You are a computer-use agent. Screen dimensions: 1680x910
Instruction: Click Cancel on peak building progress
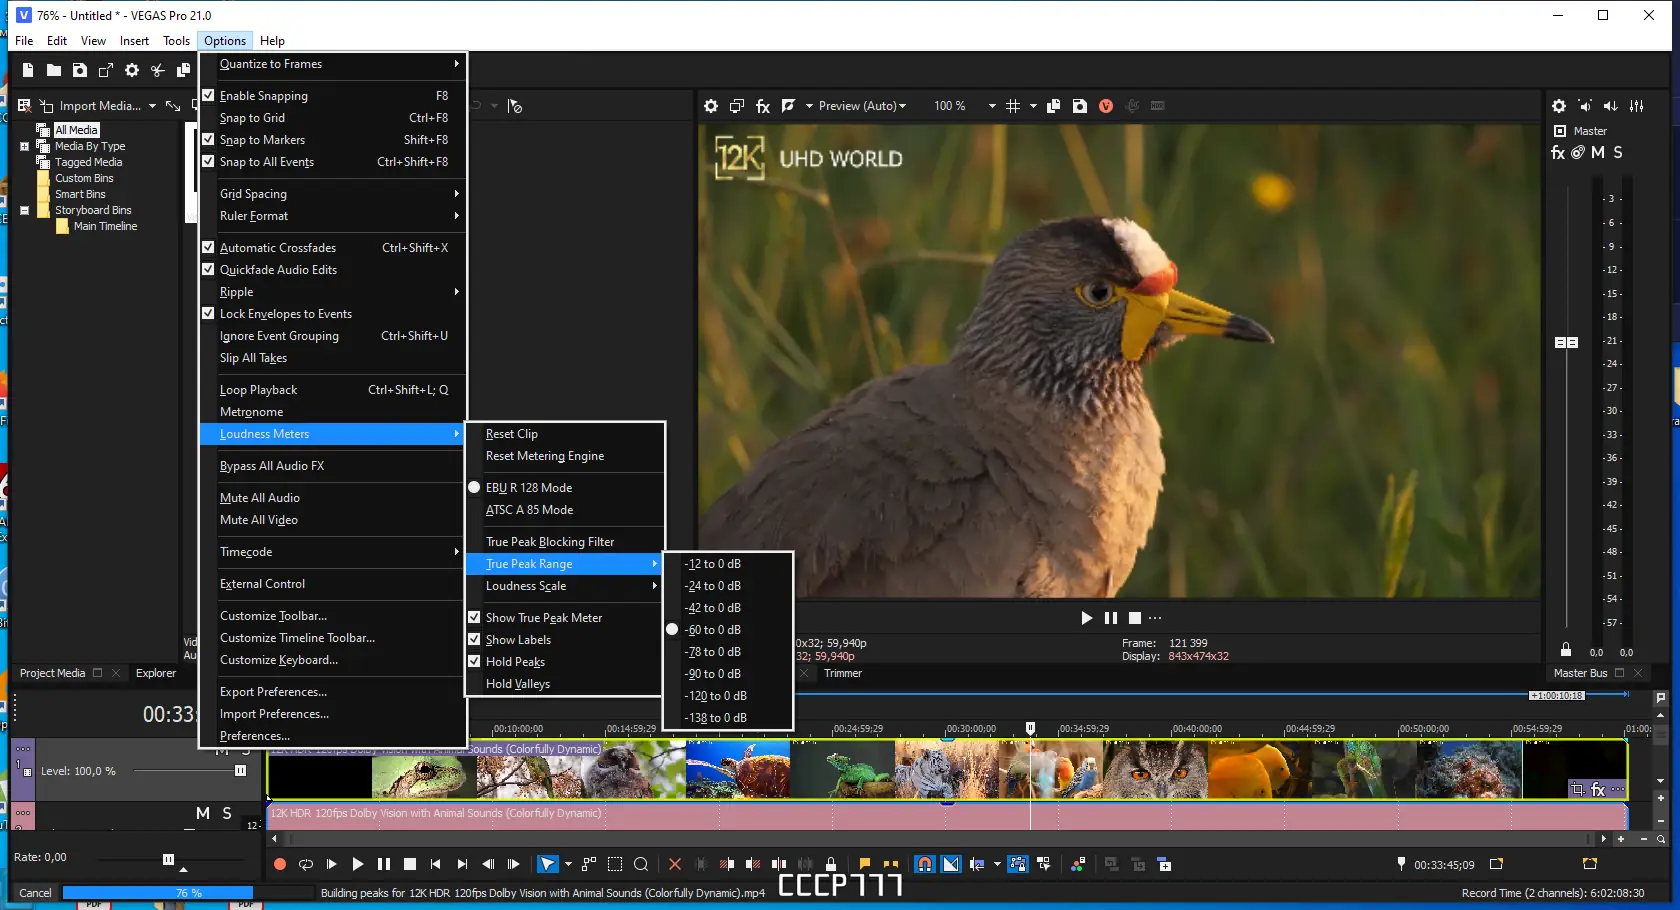point(35,893)
